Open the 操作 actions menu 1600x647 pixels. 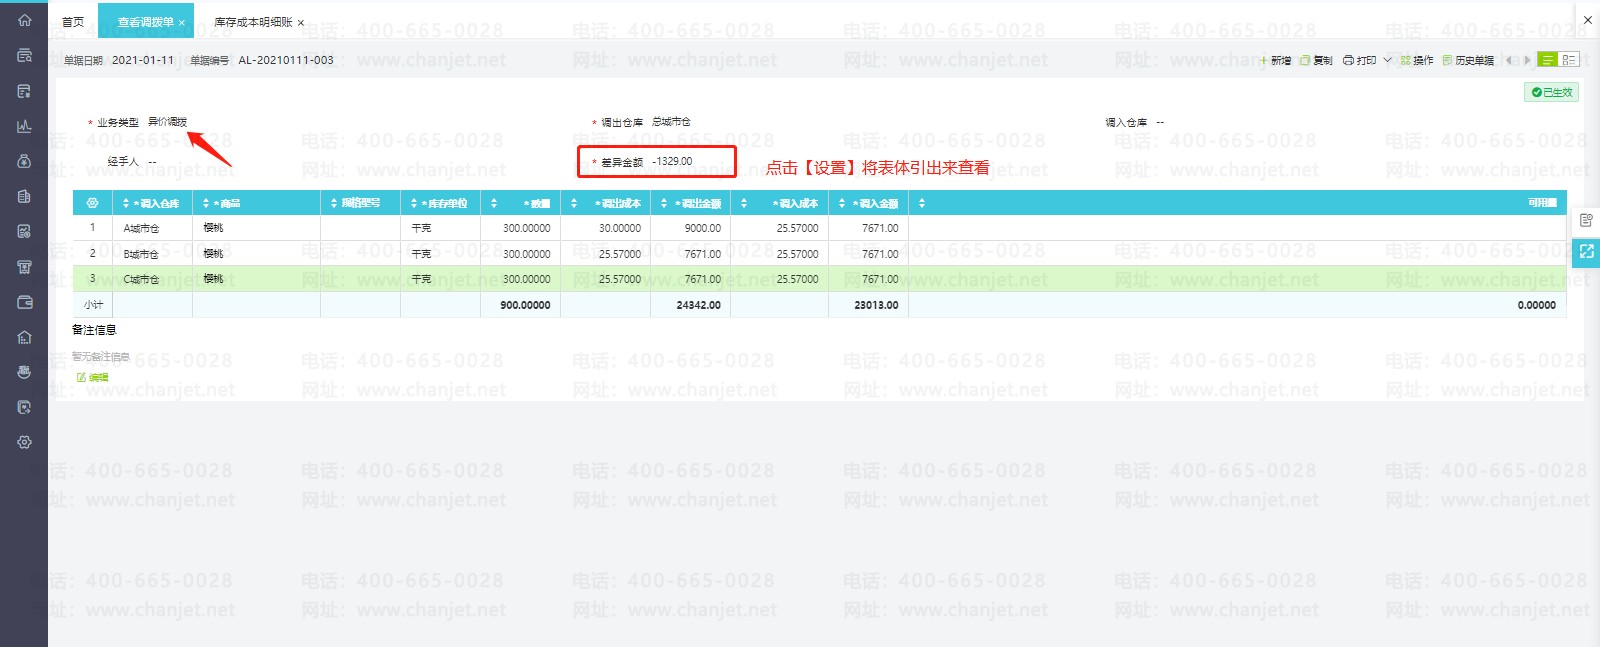click(x=1416, y=60)
